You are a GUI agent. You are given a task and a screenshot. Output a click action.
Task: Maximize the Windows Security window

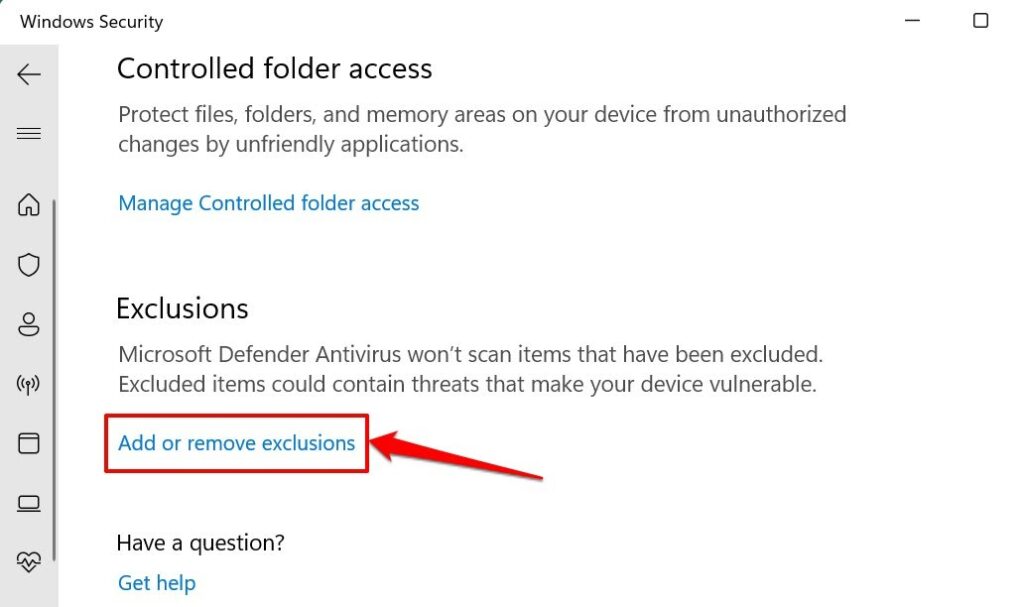tap(980, 21)
